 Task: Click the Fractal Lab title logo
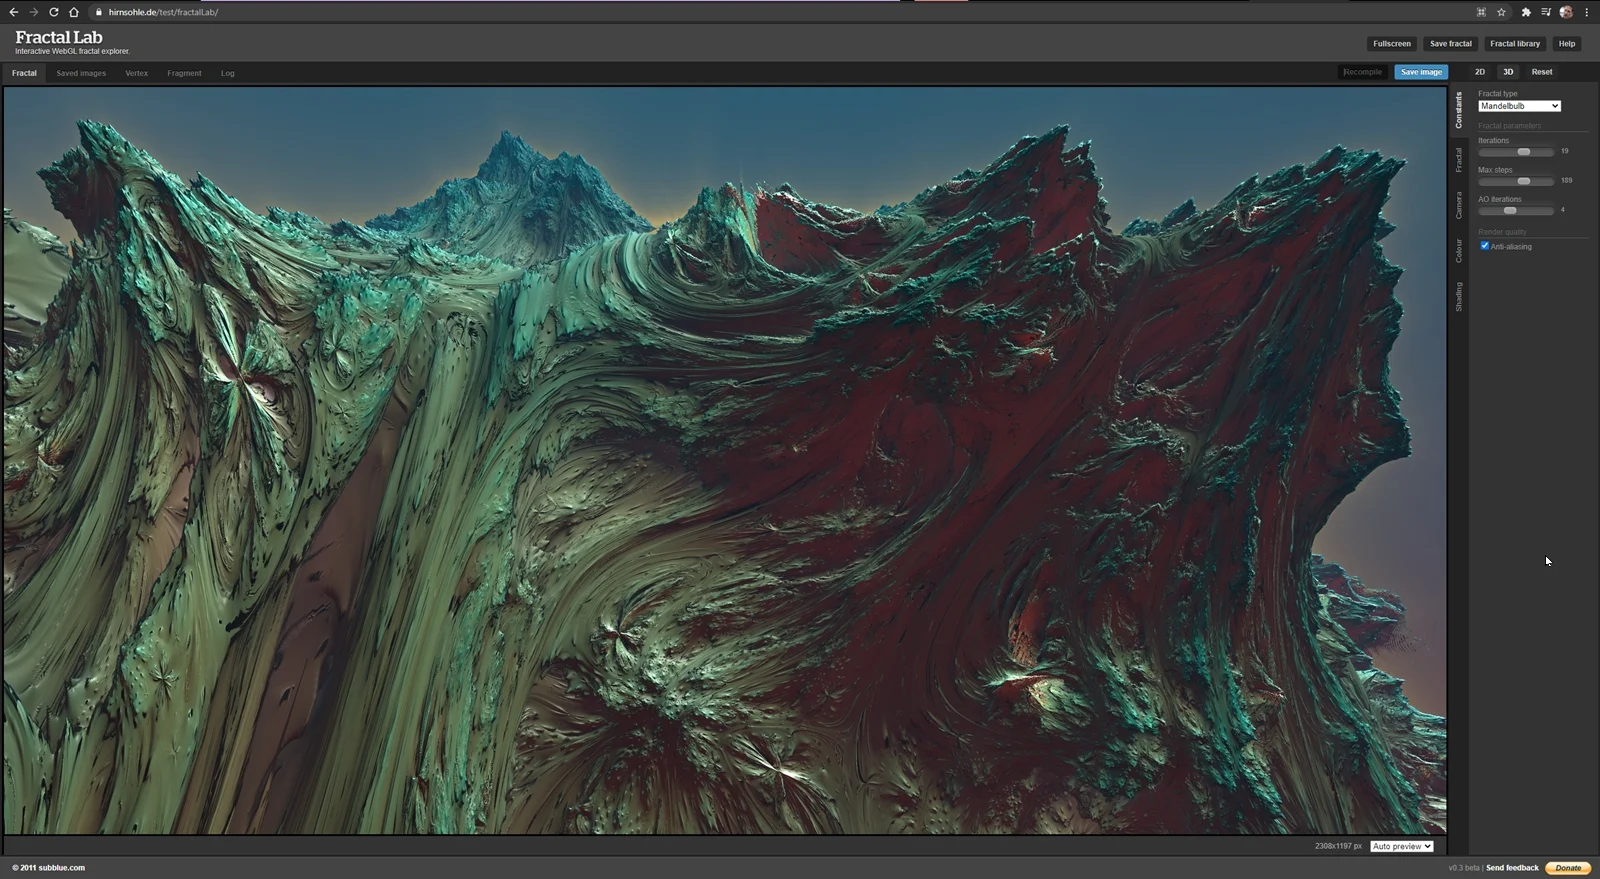pos(59,37)
